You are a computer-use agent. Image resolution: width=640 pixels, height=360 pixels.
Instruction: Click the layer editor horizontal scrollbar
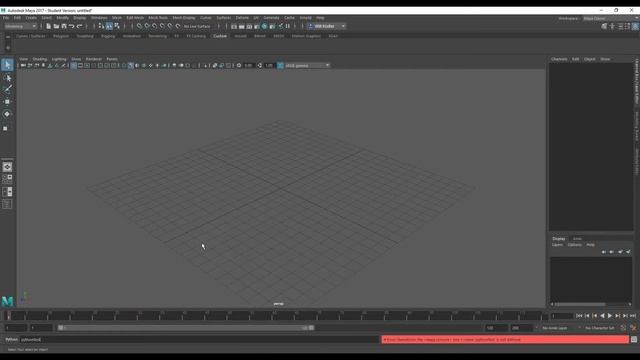[580, 304]
